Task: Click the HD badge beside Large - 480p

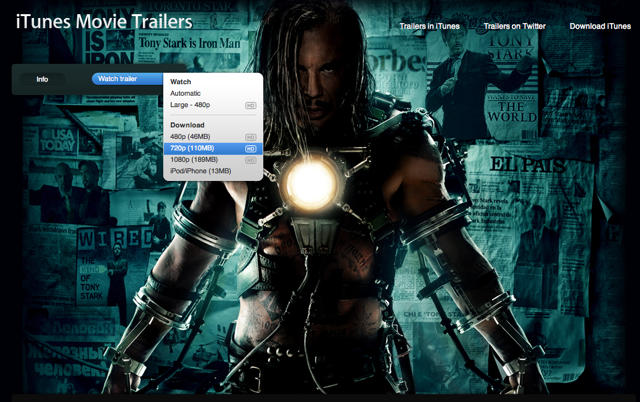Action: pos(250,106)
